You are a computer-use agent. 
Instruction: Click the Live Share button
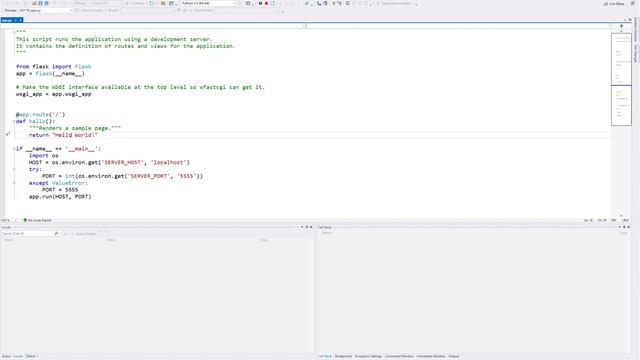[x=614, y=4]
